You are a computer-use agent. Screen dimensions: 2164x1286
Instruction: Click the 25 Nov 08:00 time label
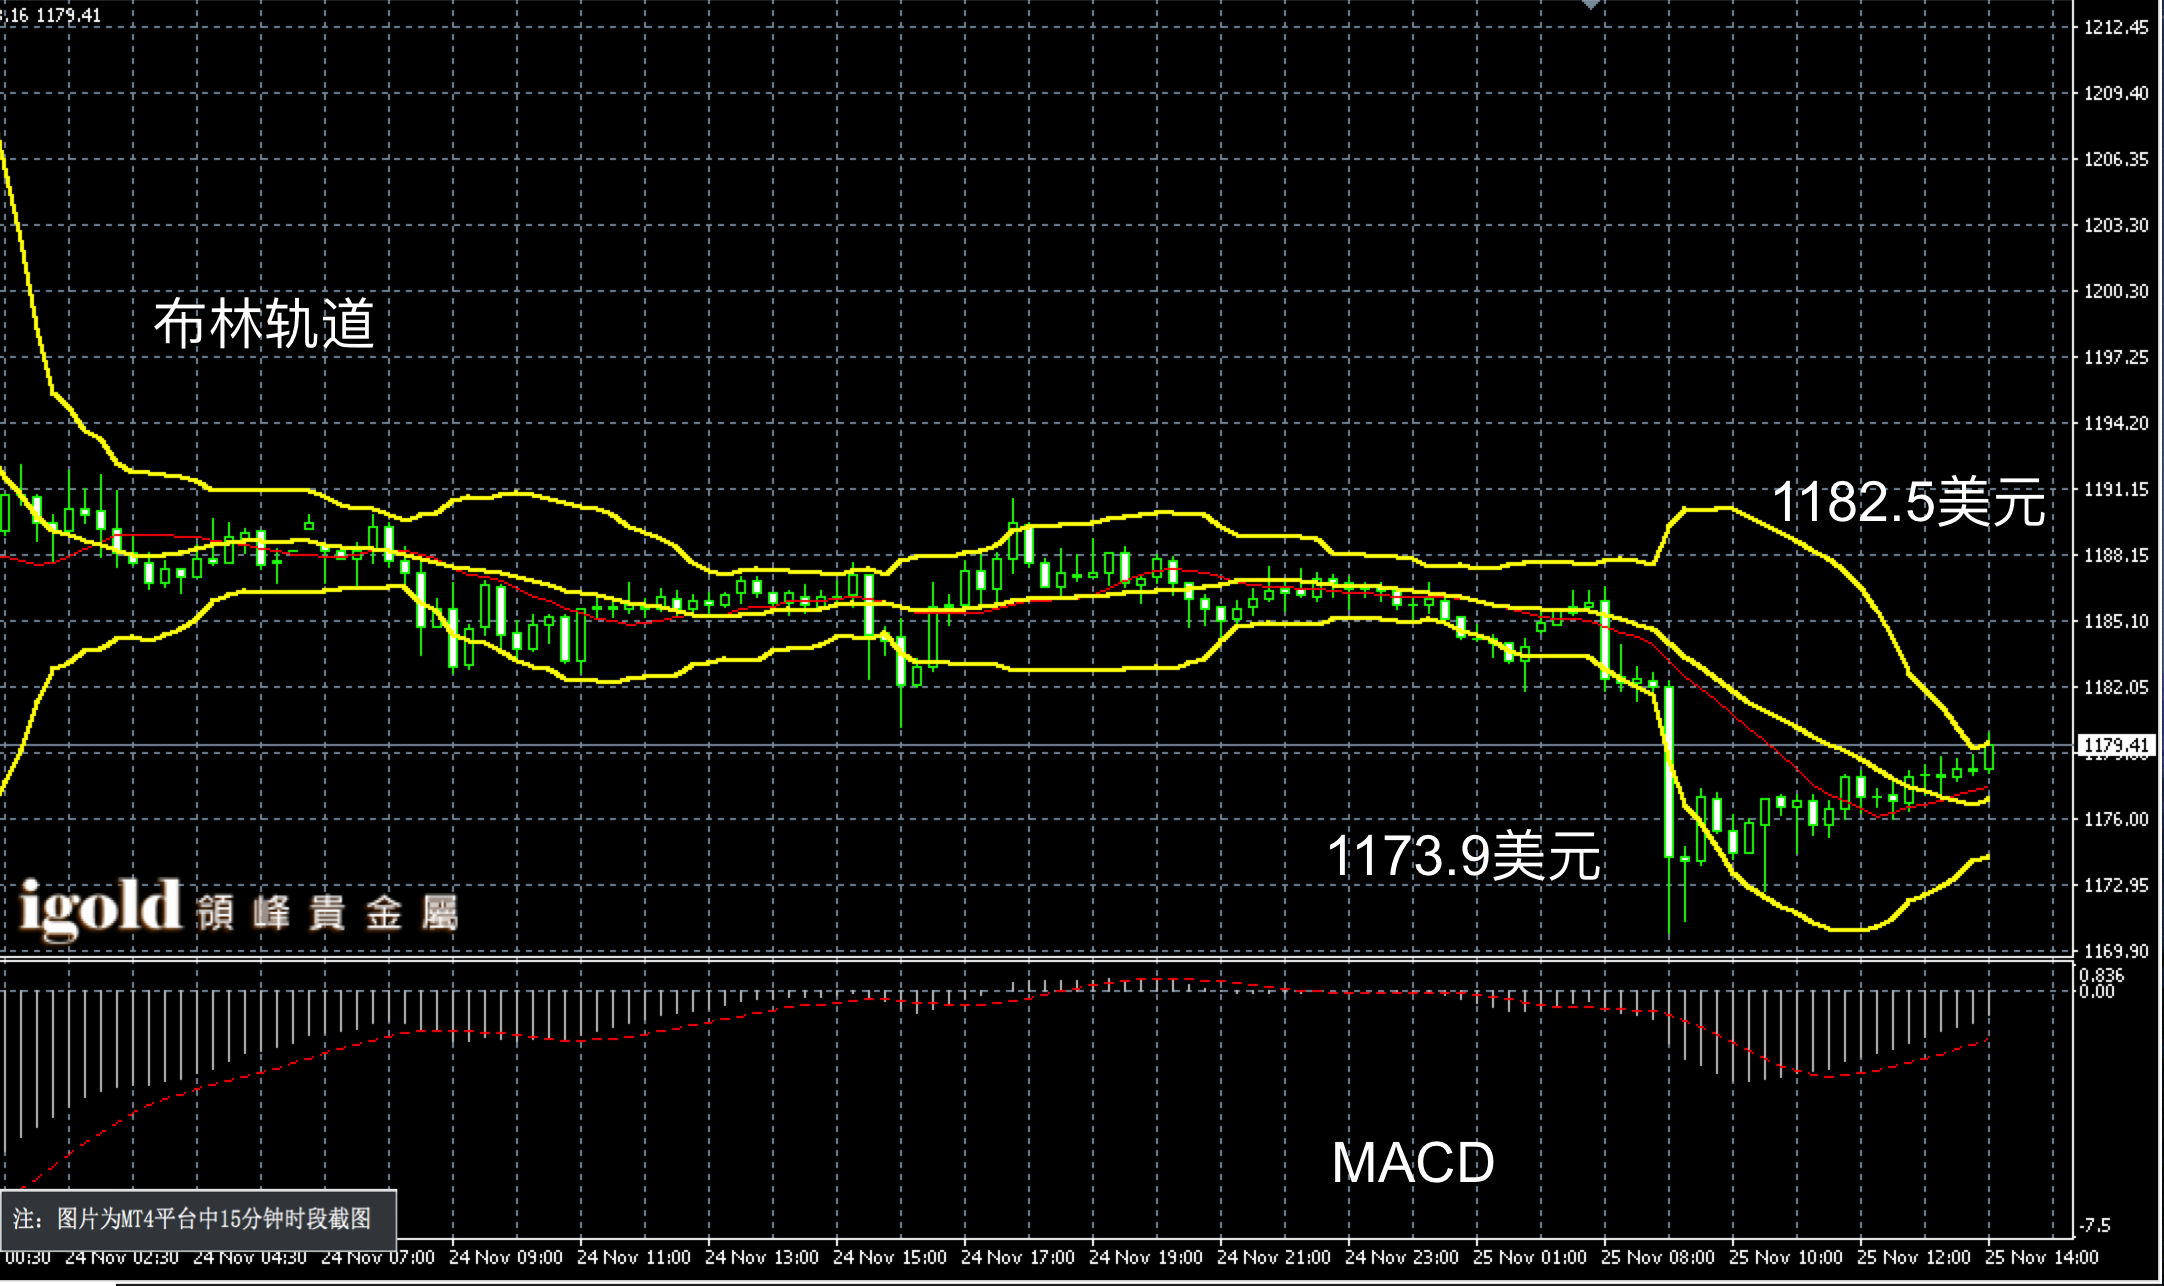pyautogui.click(x=1657, y=1257)
